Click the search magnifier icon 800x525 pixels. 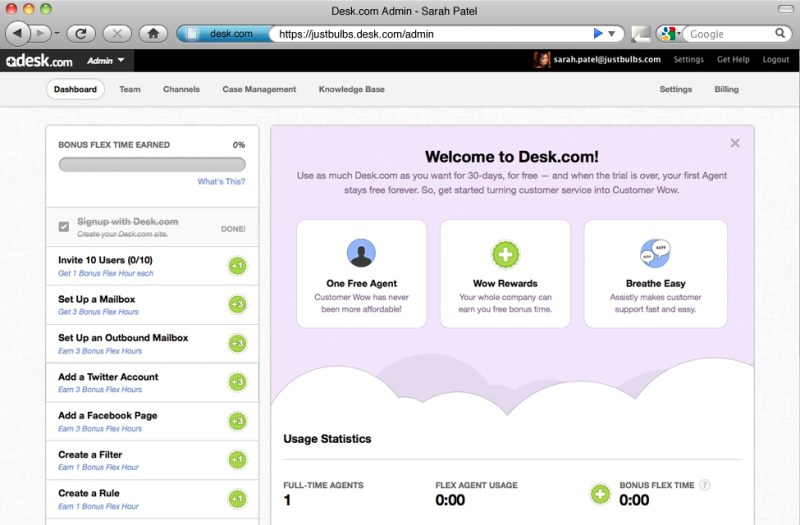780,33
